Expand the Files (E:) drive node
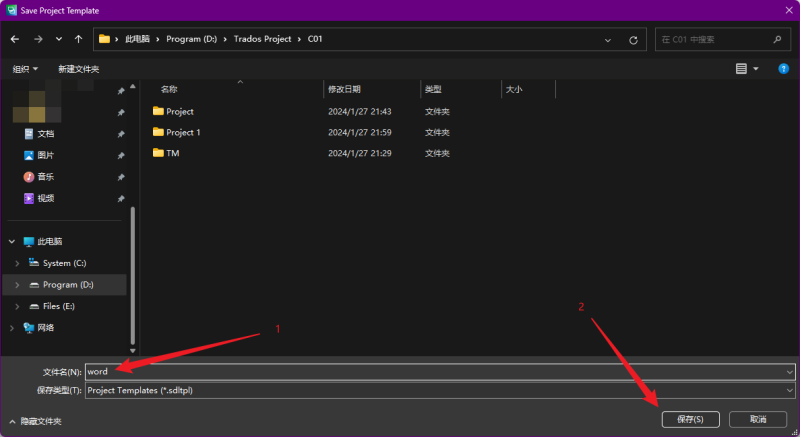Viewport: 800px width, 437px height. [16, 306]
